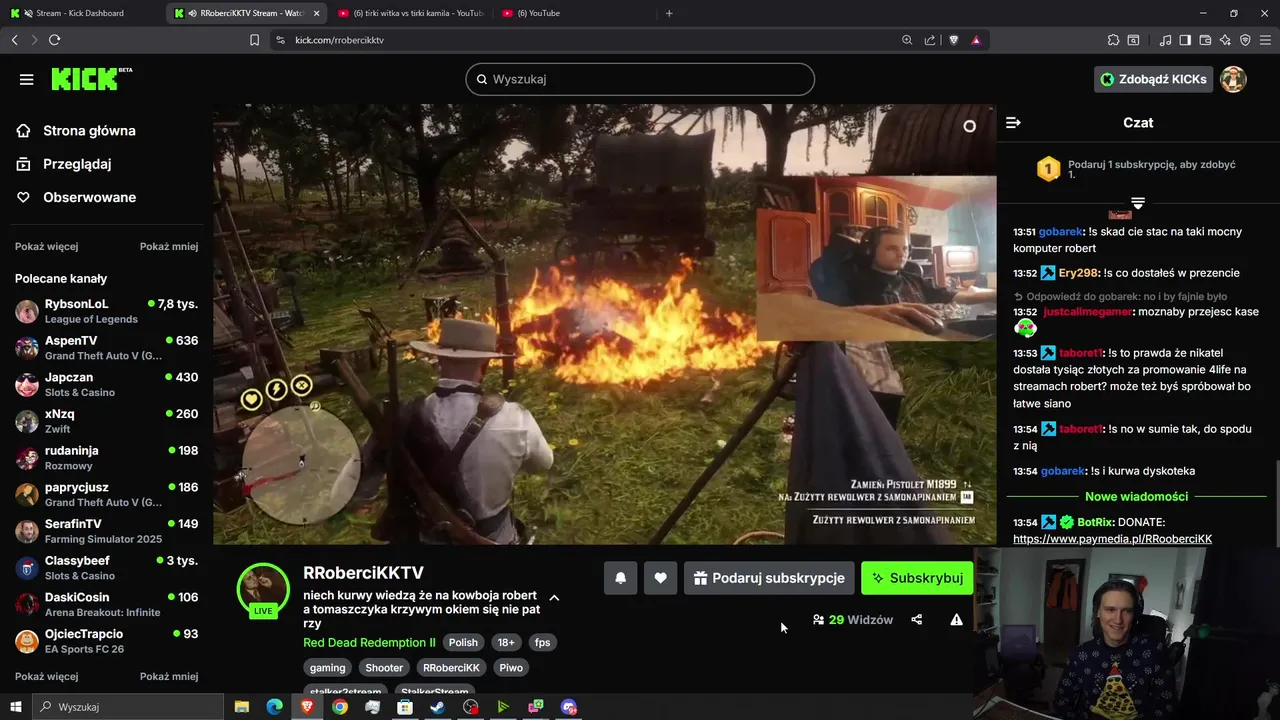
Task: Open OjciecTrapcio channel from sidebar
Action: point(106,641)
